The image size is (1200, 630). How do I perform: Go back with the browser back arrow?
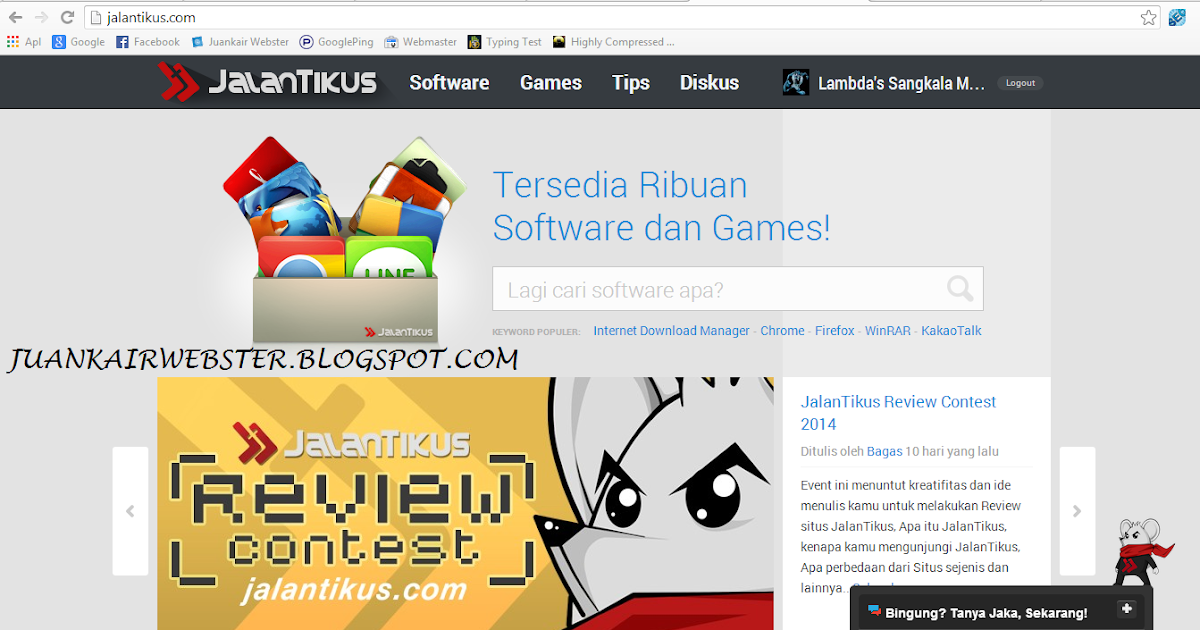15,17
